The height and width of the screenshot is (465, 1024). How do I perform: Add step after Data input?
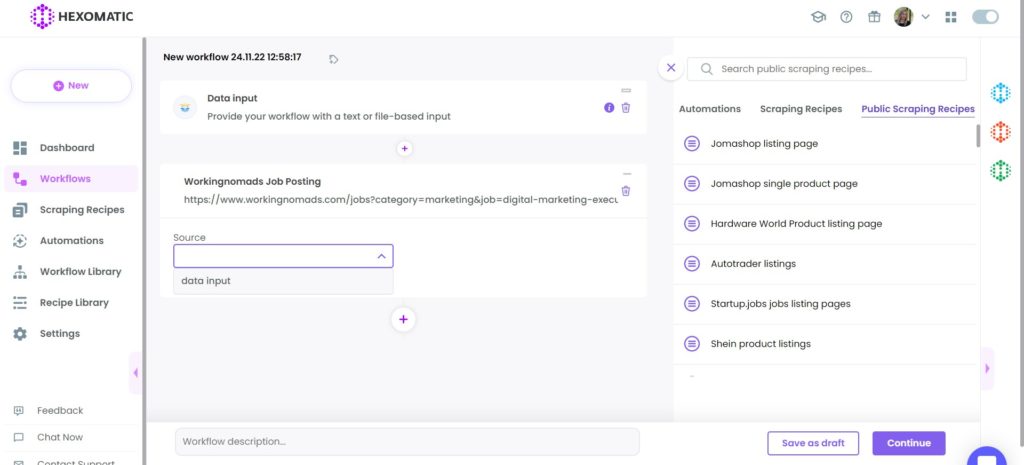(404, 149)
